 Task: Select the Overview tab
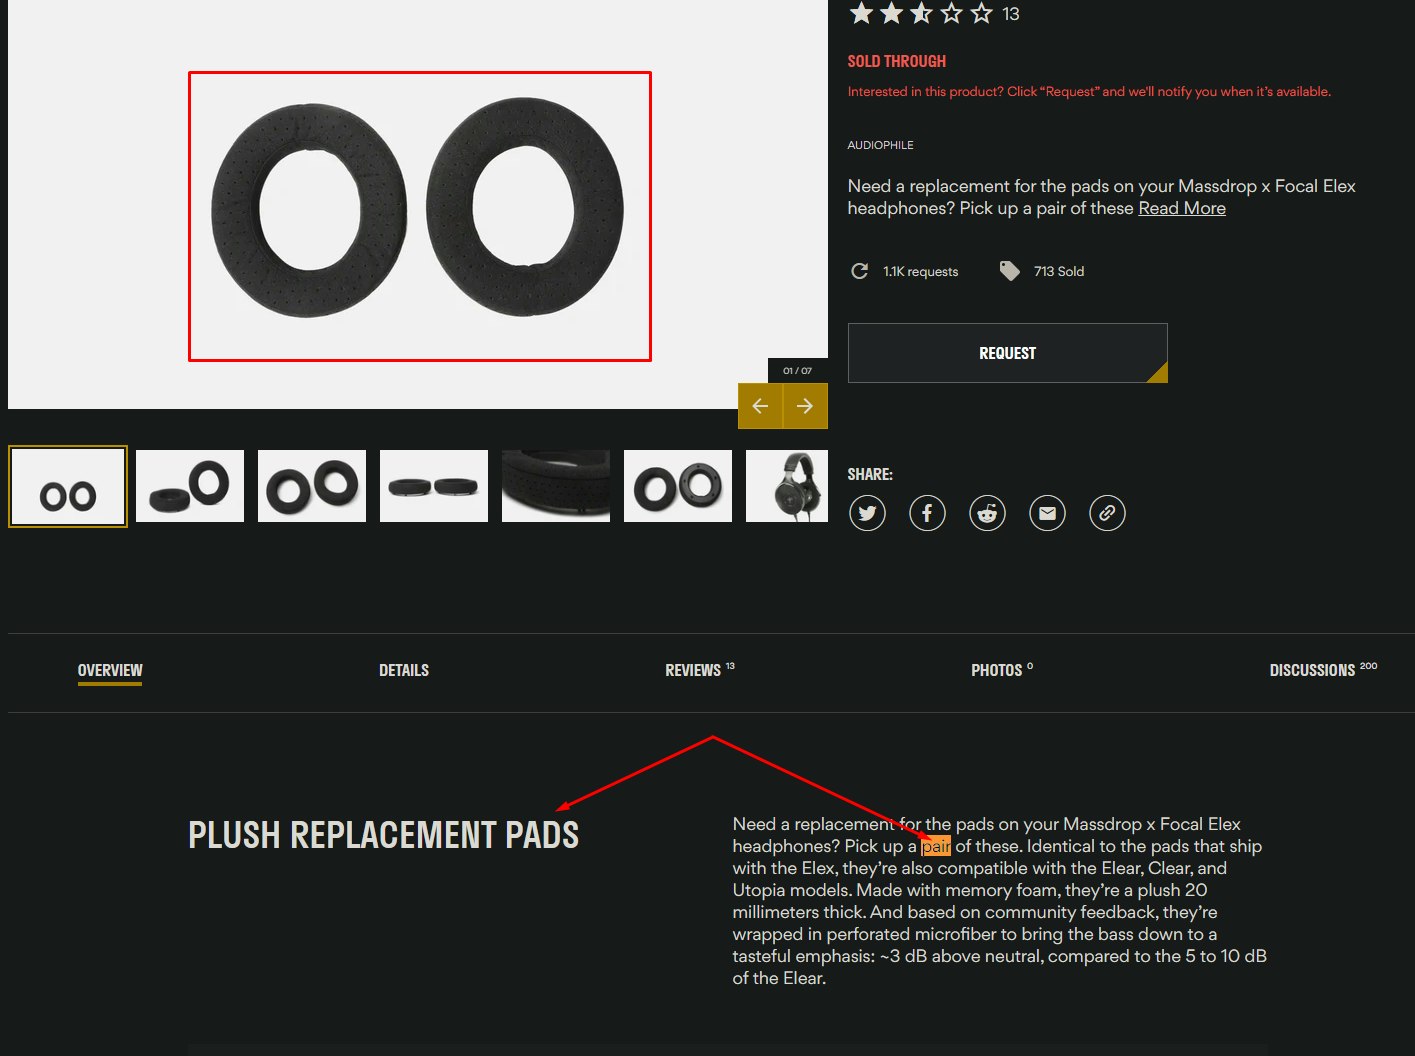[x=110, y=670]
